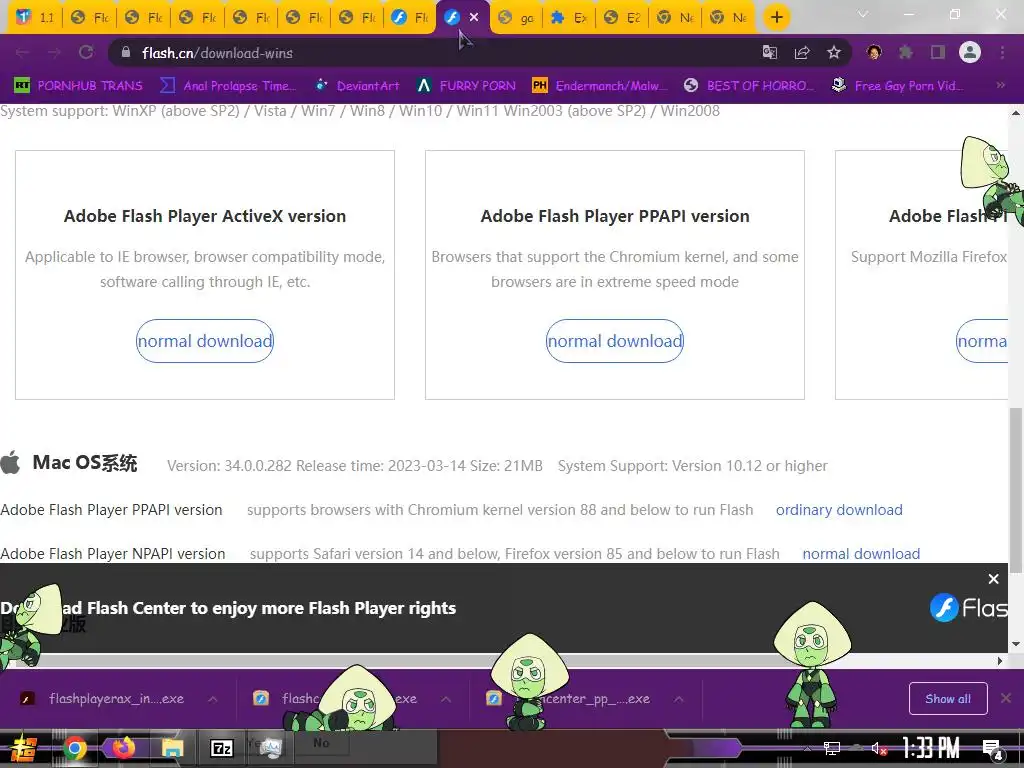Go back to the previous page
The height and width of the screenshot is (768, 1024).
[x=22, y=52]
